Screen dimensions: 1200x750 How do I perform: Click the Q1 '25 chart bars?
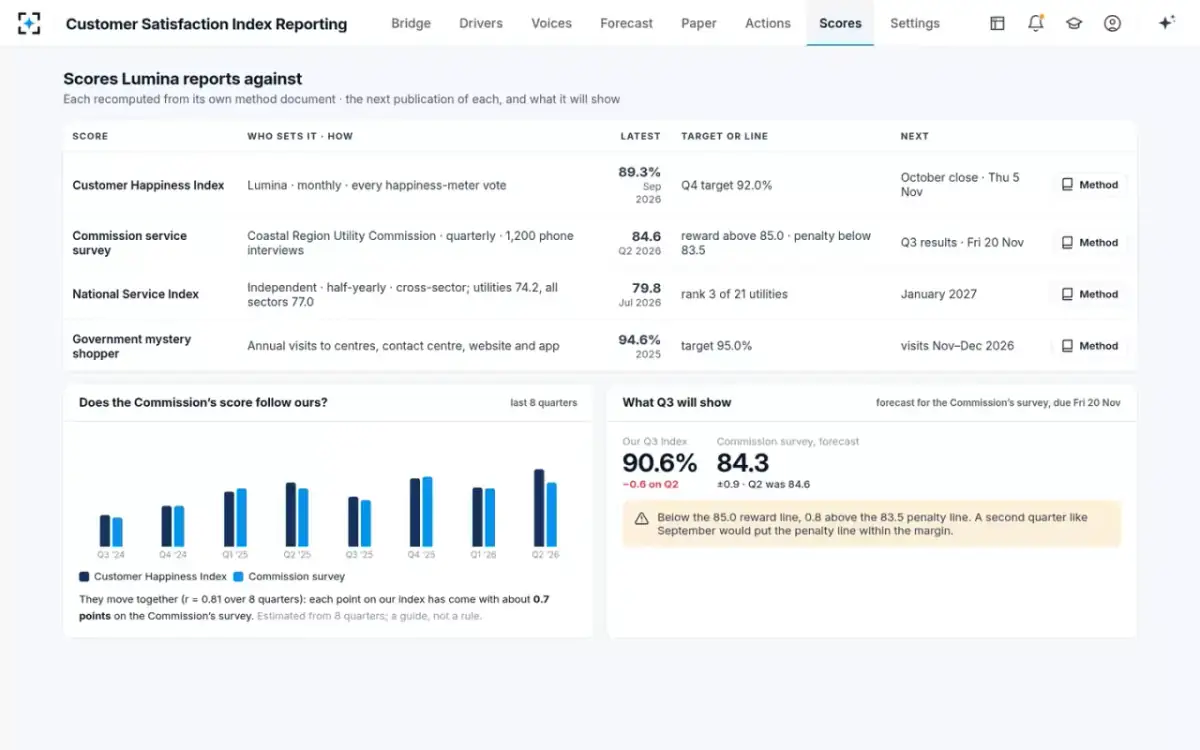click(x=235, y=518)
